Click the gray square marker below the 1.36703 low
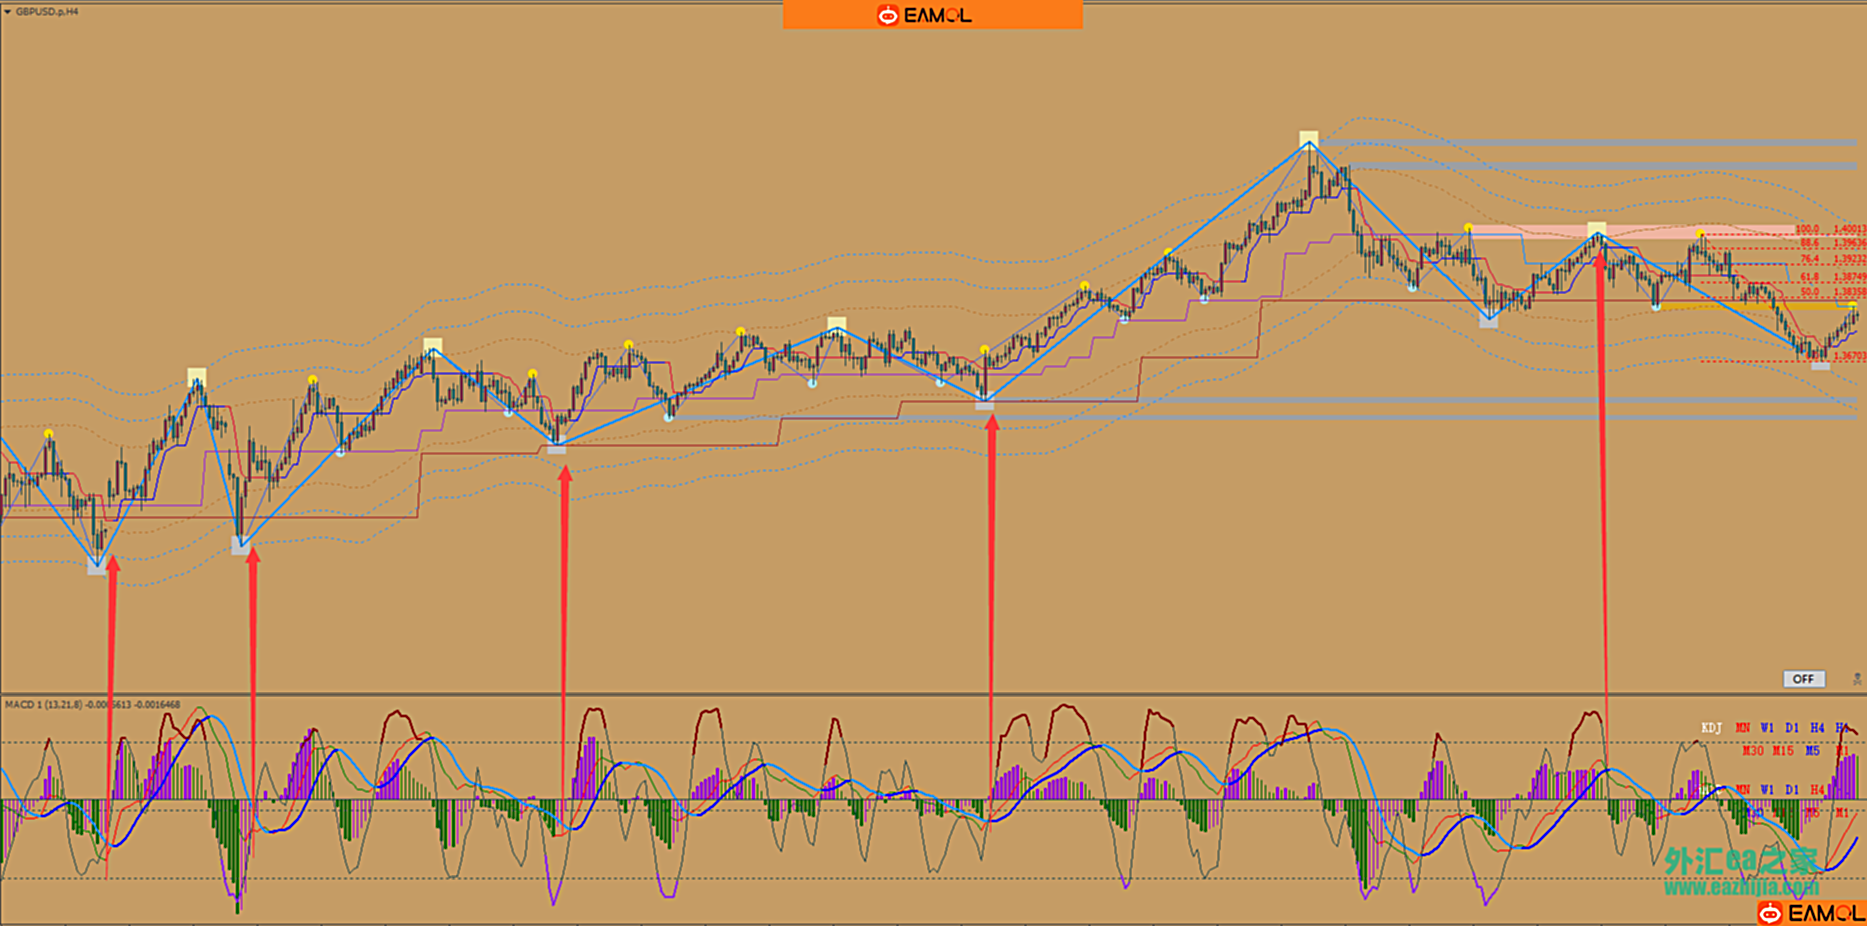The height and width of the screenshot is (926, 1867). click(x=1821, y=366)
